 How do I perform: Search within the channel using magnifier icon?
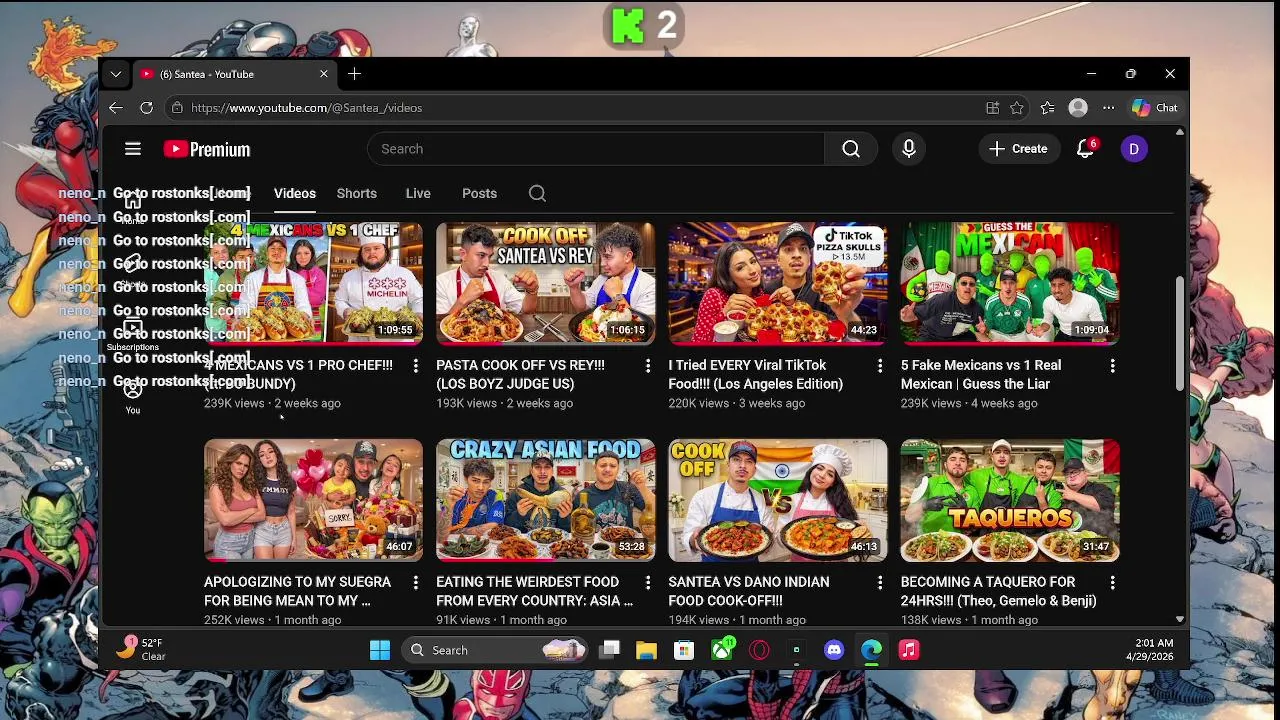(537, 193)
